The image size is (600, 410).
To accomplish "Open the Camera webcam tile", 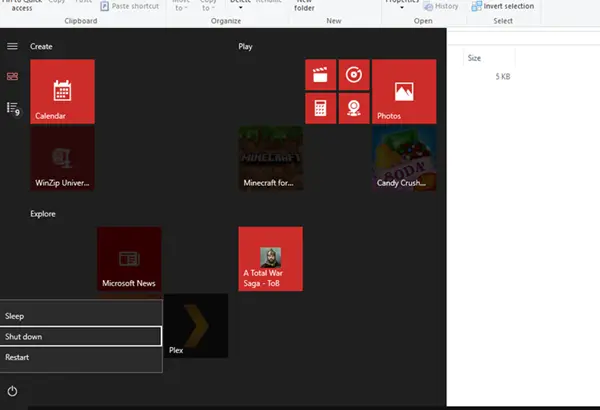I will [x=354, y=108].
